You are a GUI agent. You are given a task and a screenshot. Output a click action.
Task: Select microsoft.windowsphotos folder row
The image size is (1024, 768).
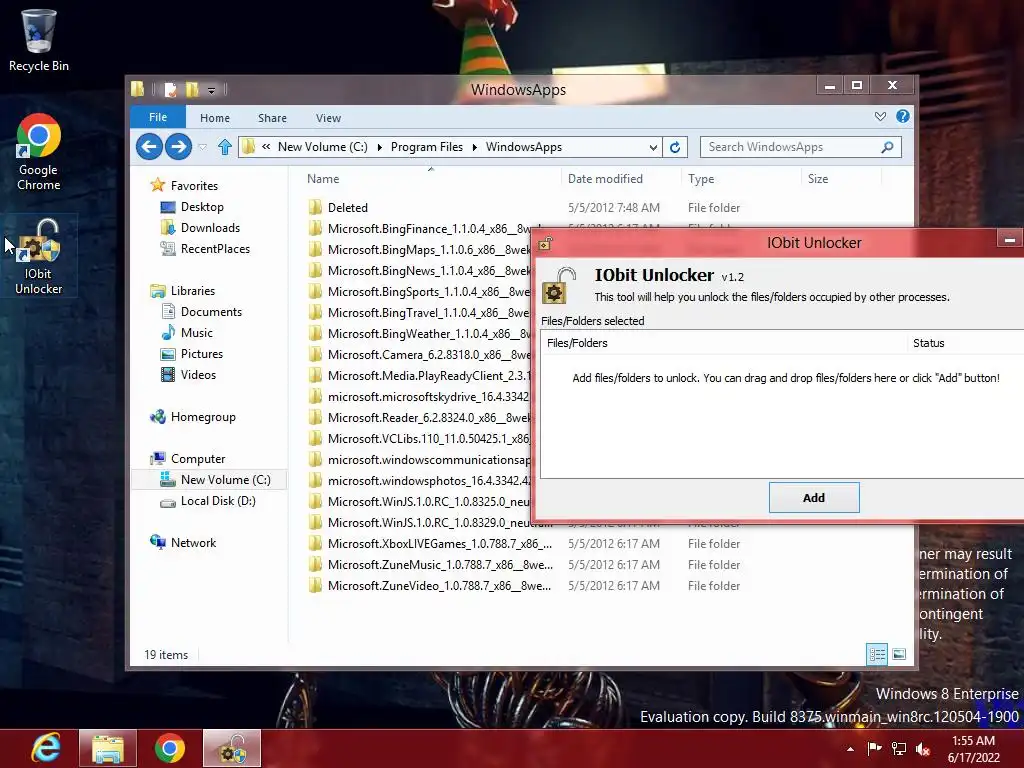(x=419, y=481)
